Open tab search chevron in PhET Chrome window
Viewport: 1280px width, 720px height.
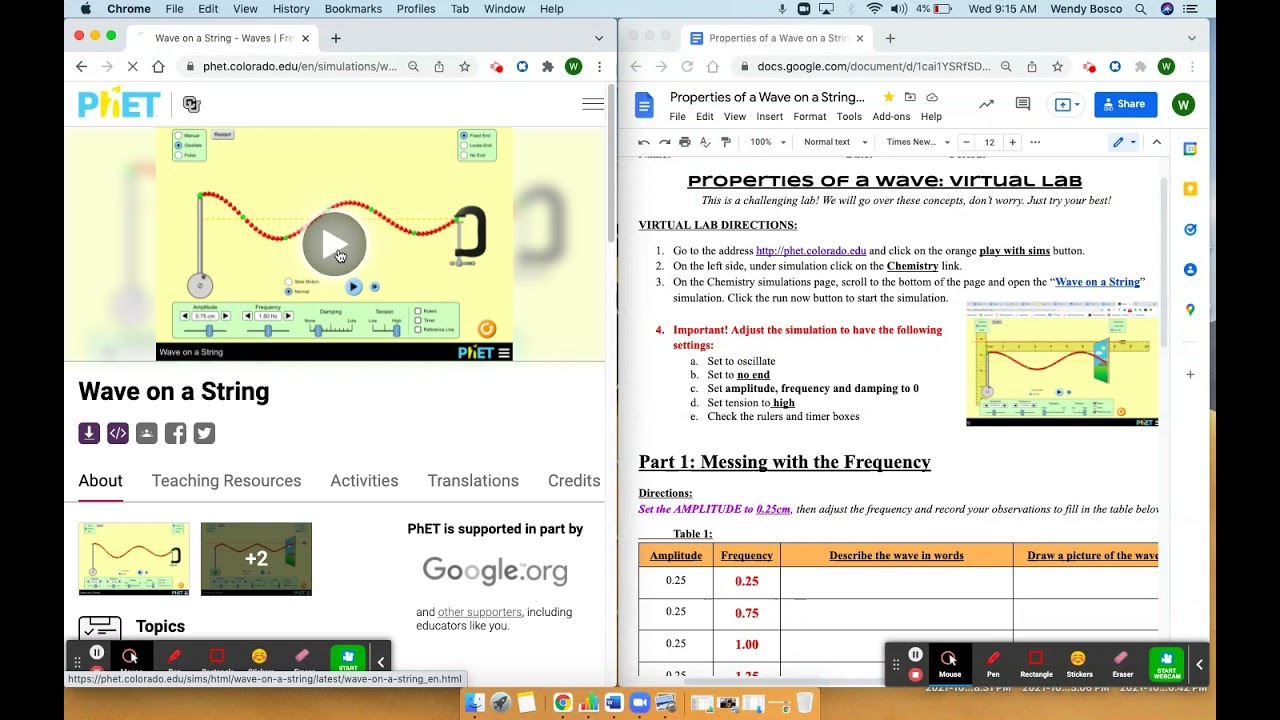[x=599, y=38]
